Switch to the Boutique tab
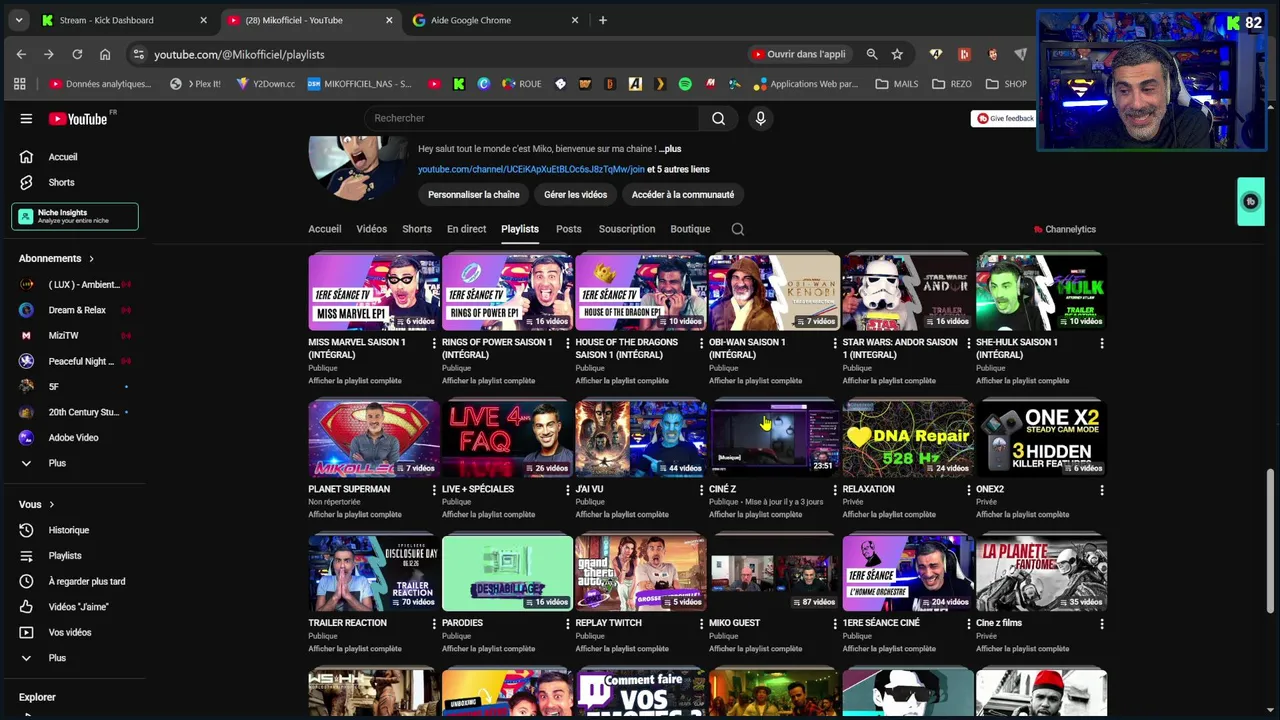The width and height of the screenshot is (1280, 720). [x=690, y=229]
